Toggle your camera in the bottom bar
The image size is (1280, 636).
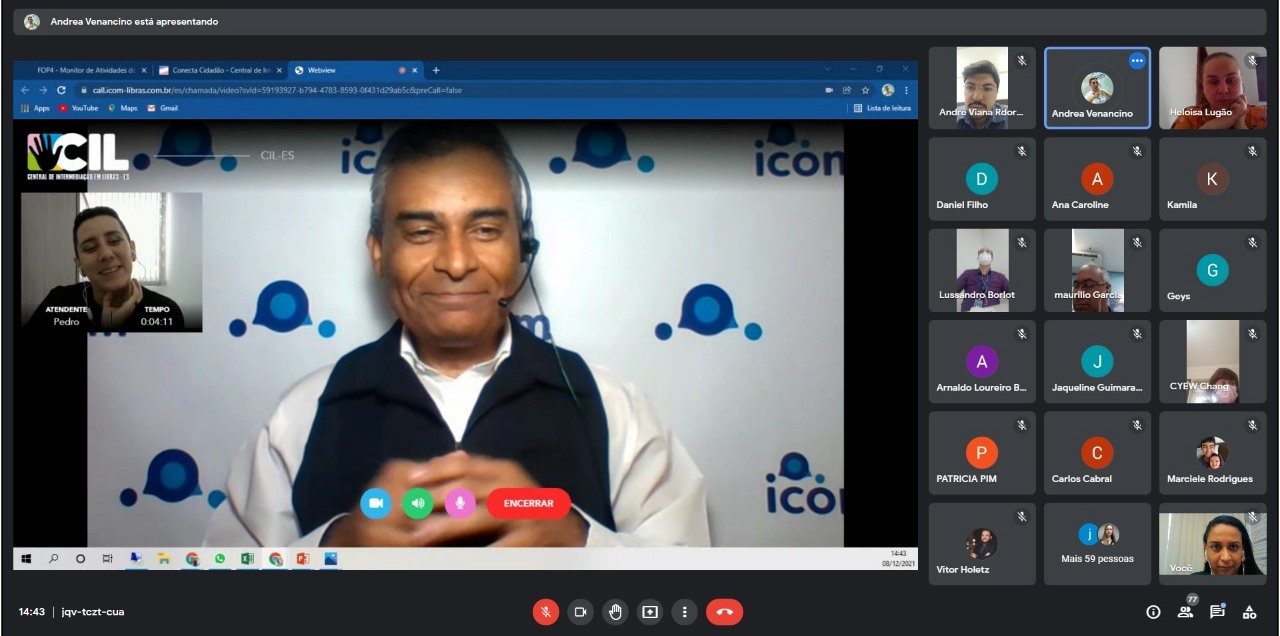pos(580,612)
